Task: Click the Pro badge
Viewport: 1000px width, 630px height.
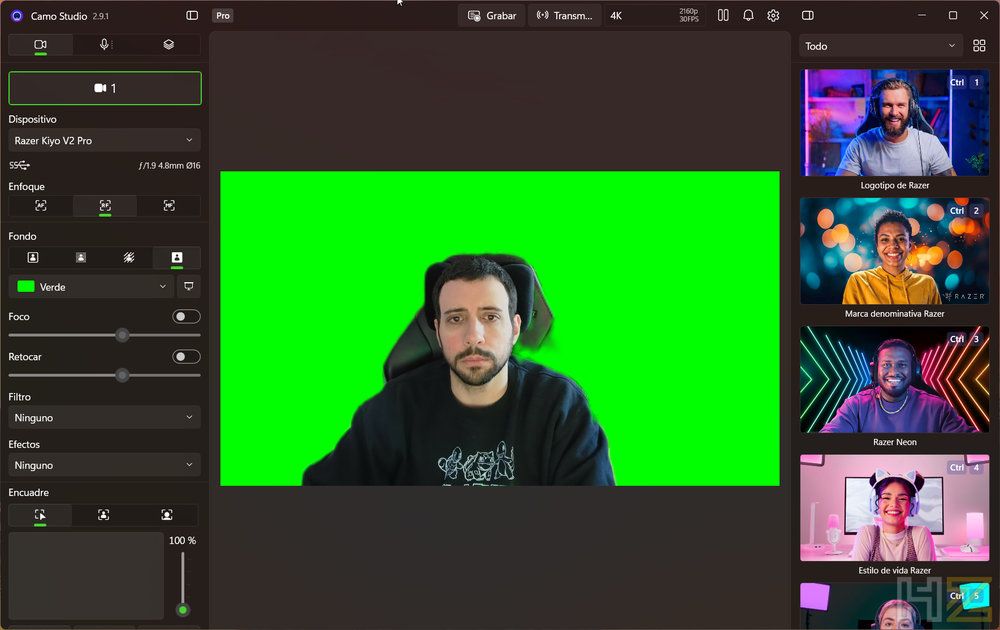Action: (223, 16)
